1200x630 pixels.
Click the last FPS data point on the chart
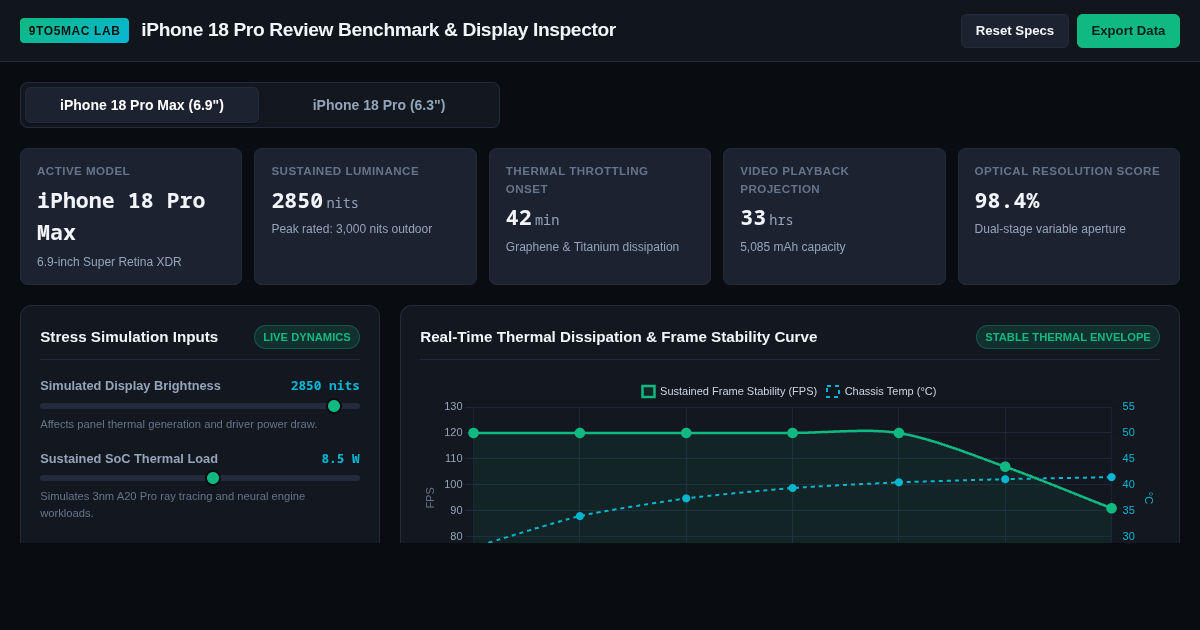pos(1111,508)
